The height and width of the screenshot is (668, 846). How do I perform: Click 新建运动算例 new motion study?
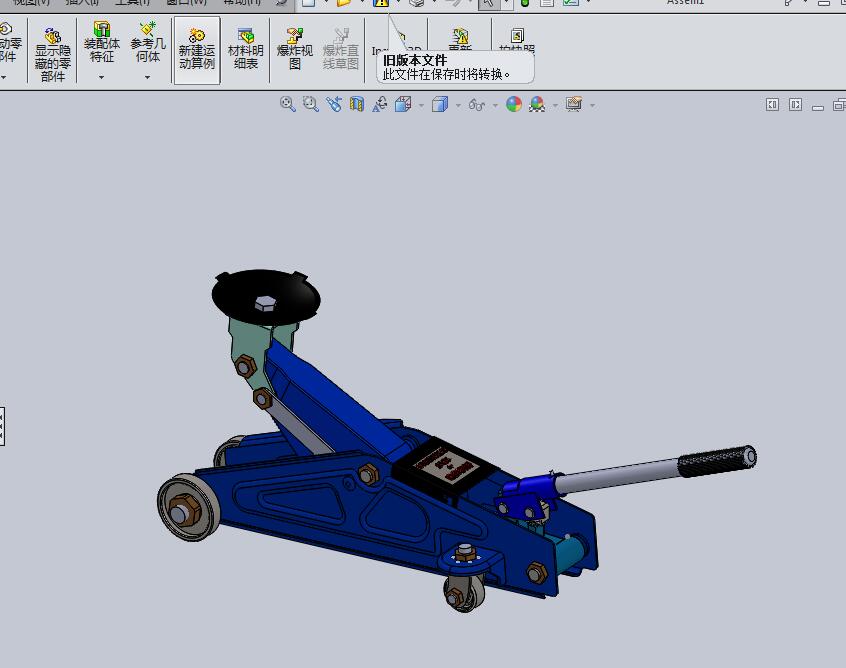click(x=197, y=50)
